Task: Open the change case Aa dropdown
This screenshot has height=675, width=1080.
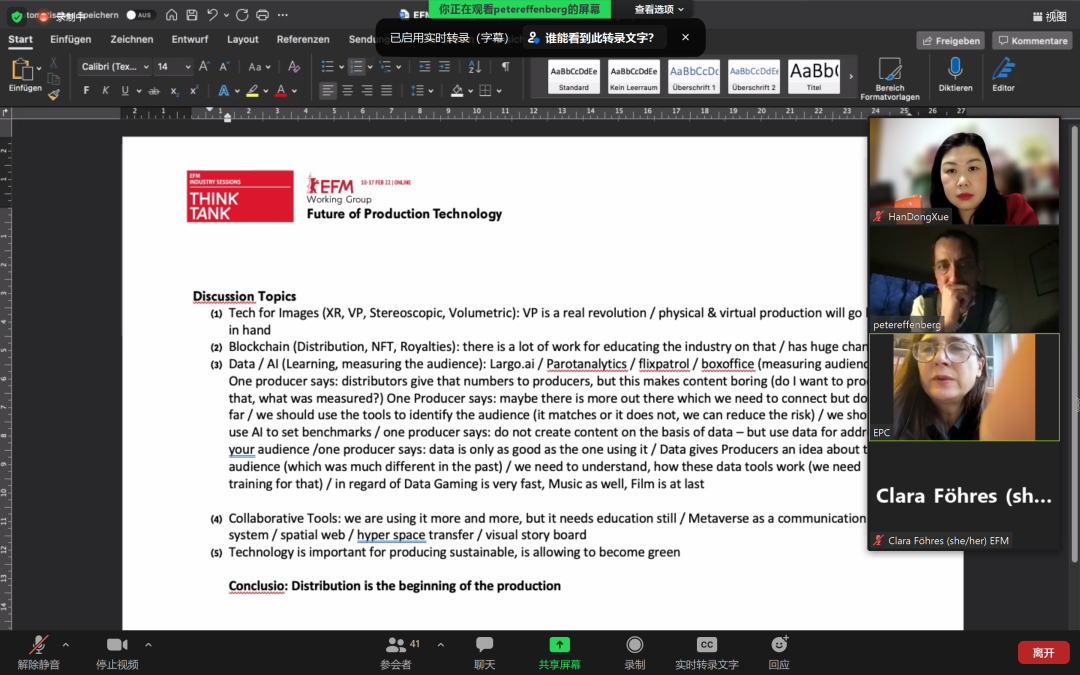Action: tap(259, 67)
